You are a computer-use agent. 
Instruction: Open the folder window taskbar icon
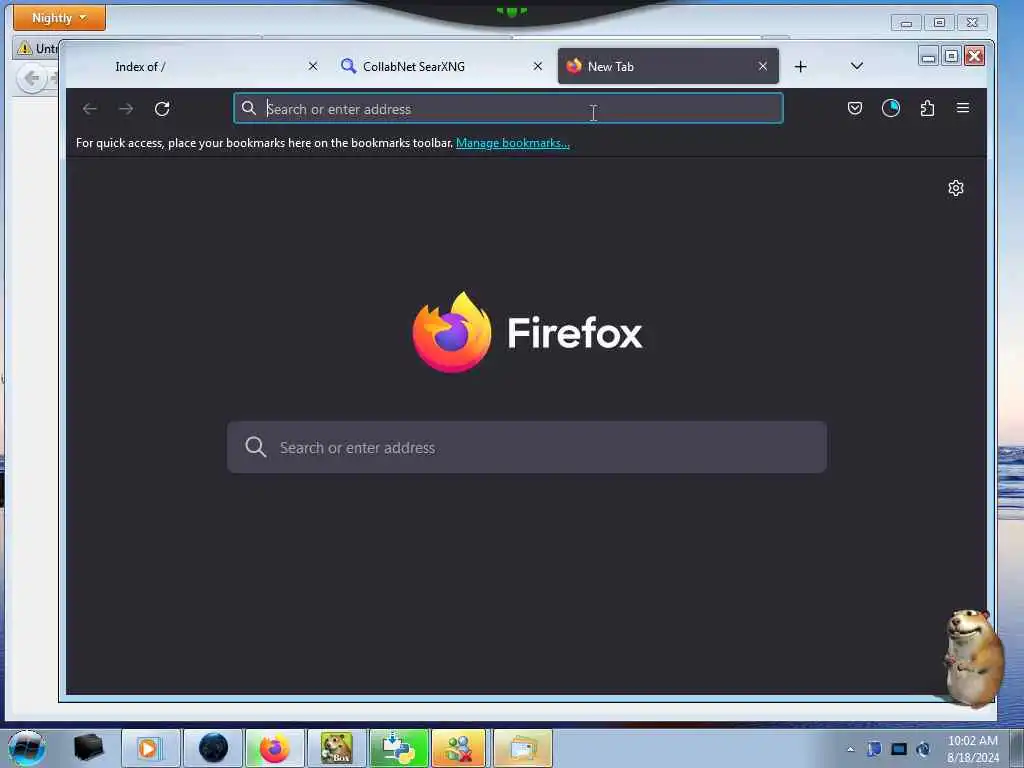tap(522, 748)
